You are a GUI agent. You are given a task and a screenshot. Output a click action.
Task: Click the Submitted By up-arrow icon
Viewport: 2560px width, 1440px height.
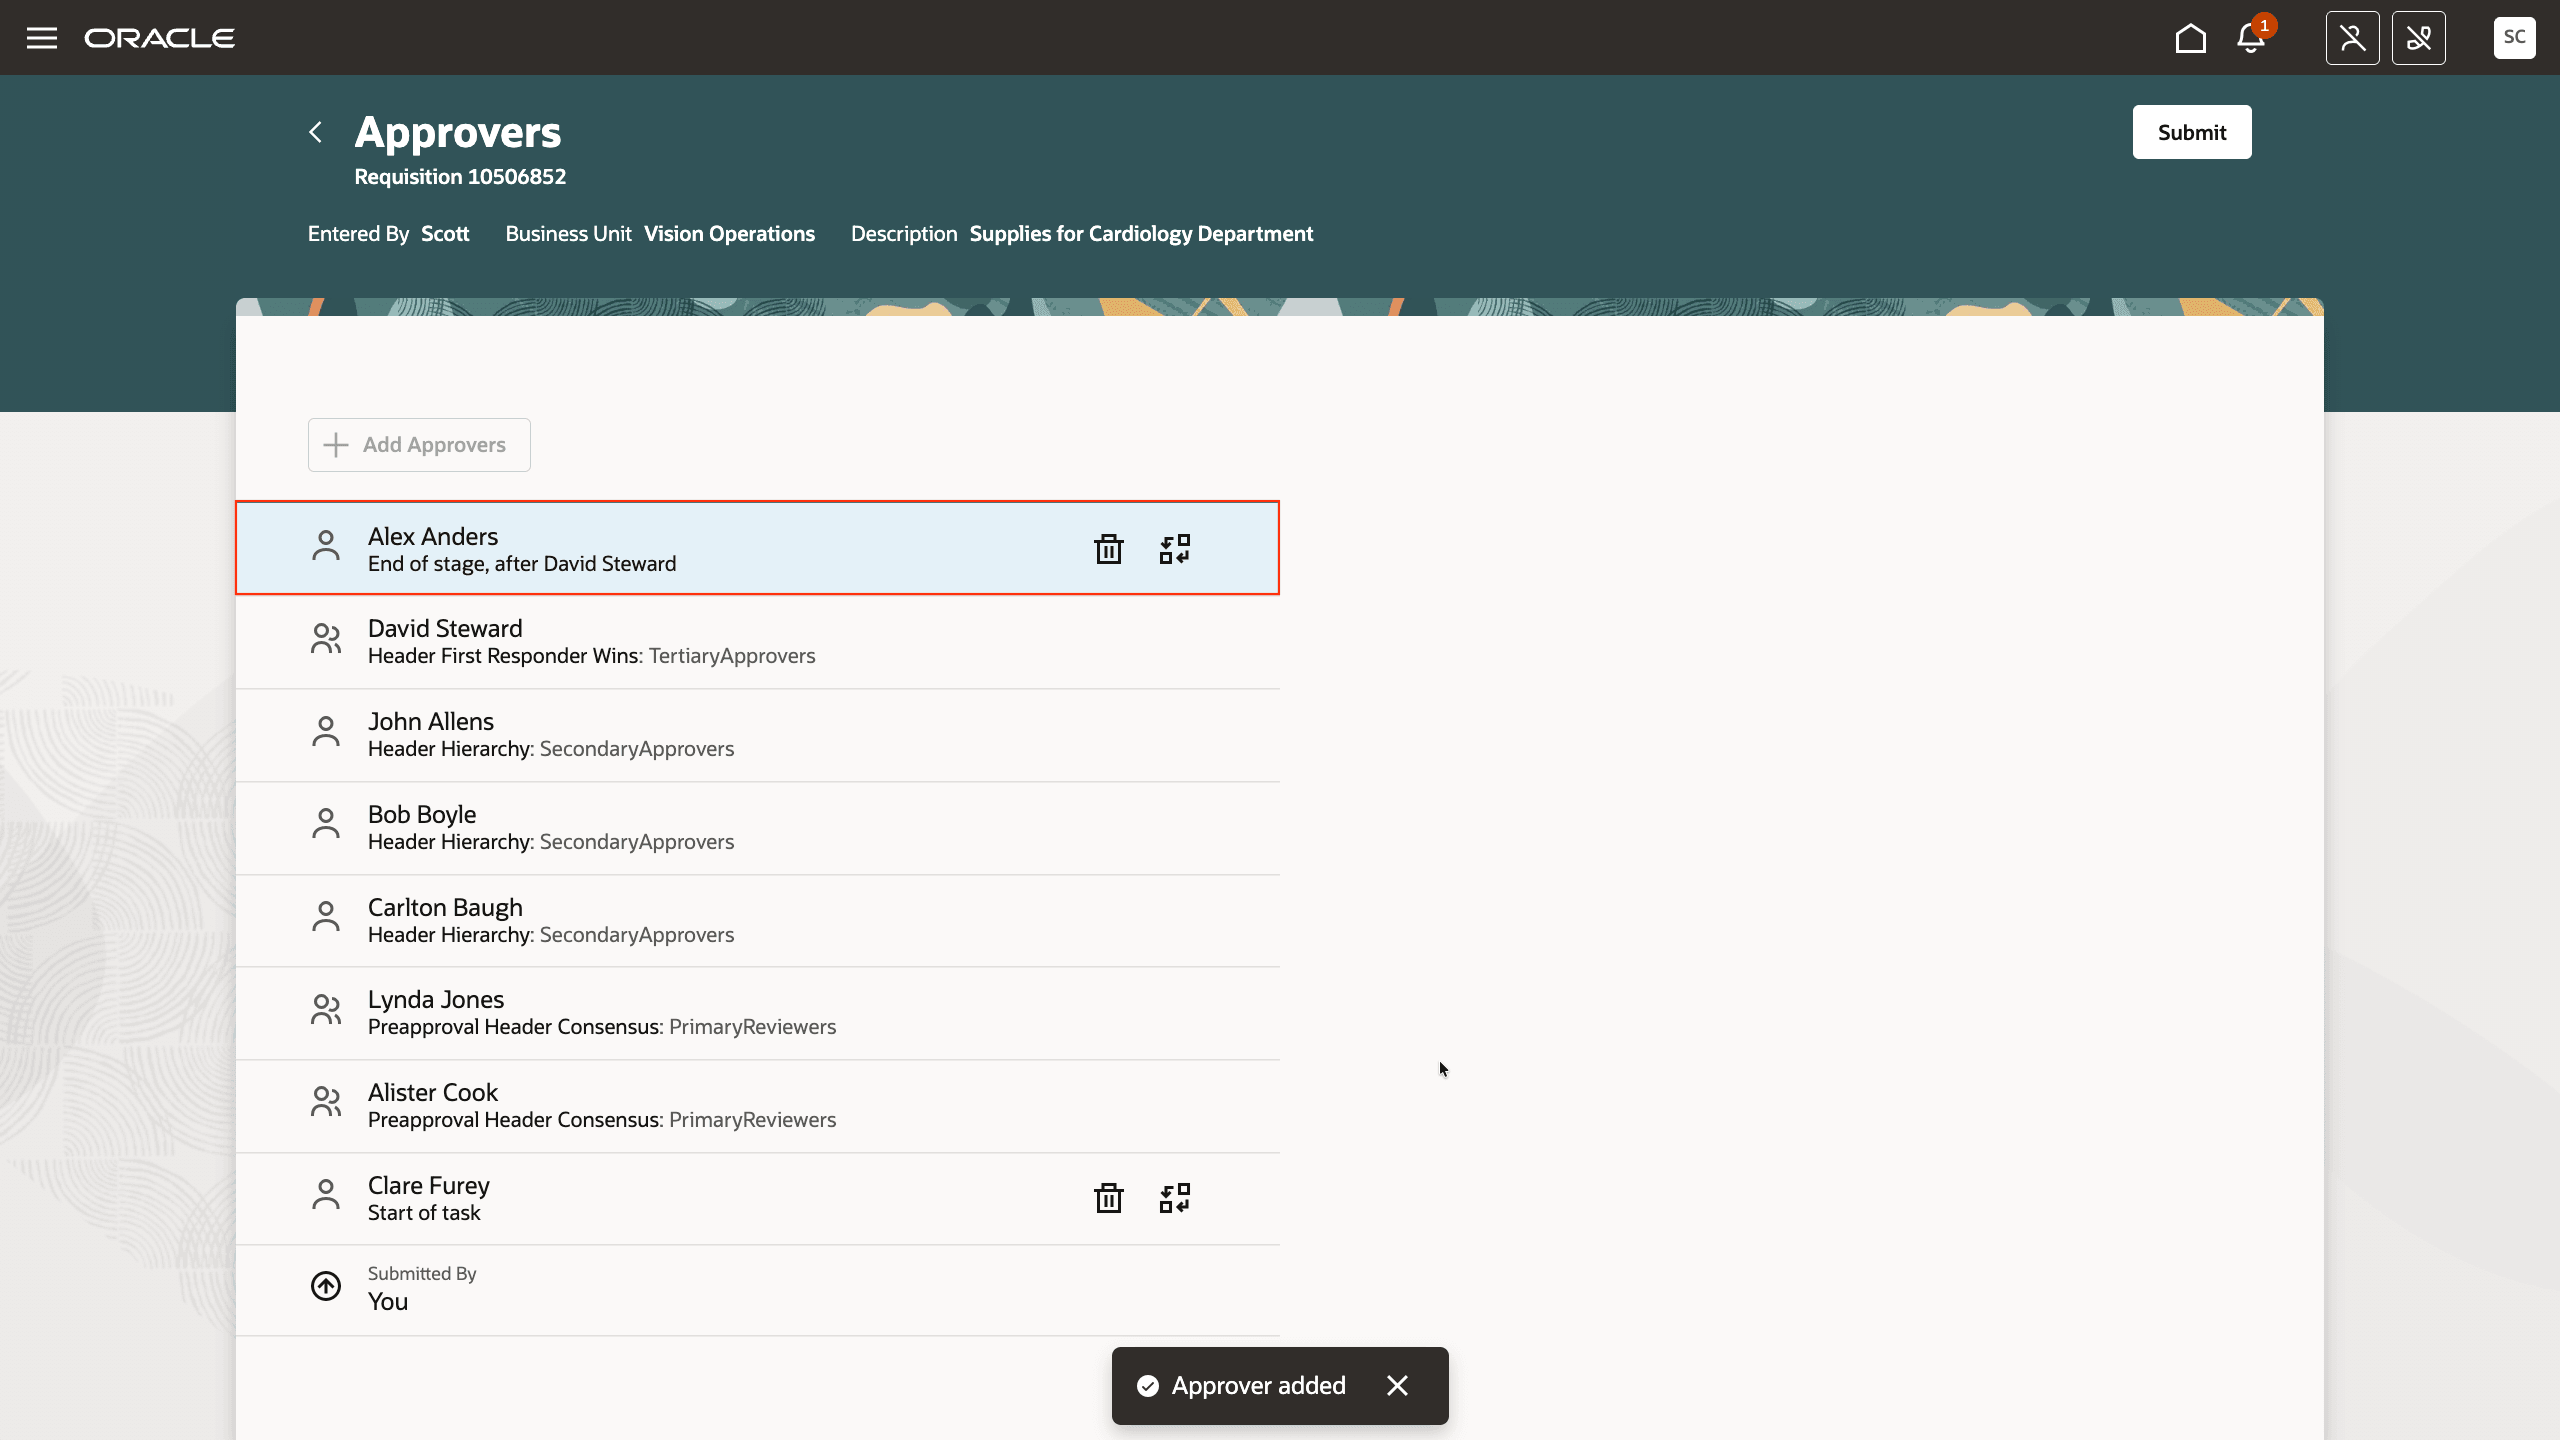(326, 1286)
